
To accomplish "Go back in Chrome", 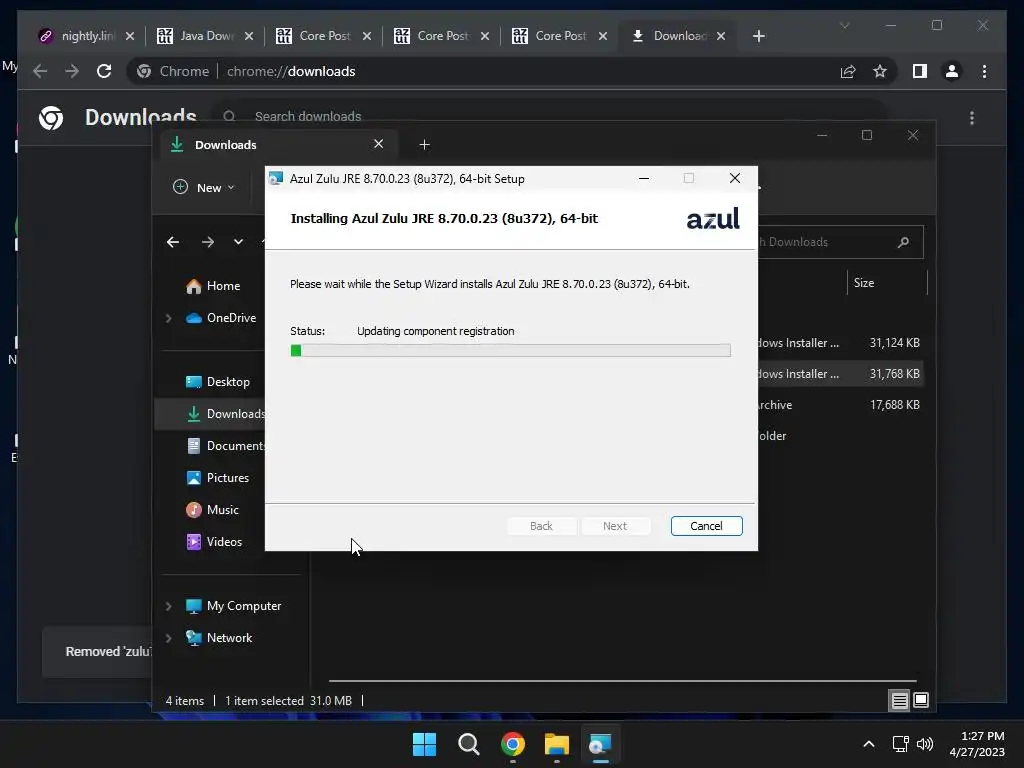I will pos(40,71).
